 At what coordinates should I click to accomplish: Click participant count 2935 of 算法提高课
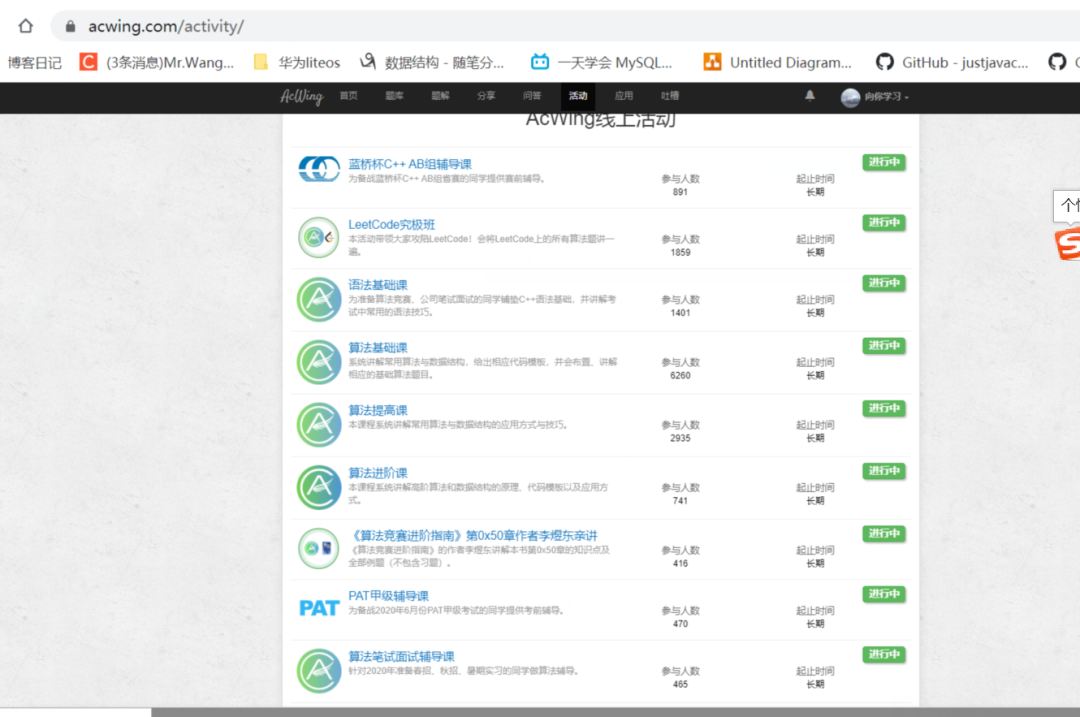point(681,439)
